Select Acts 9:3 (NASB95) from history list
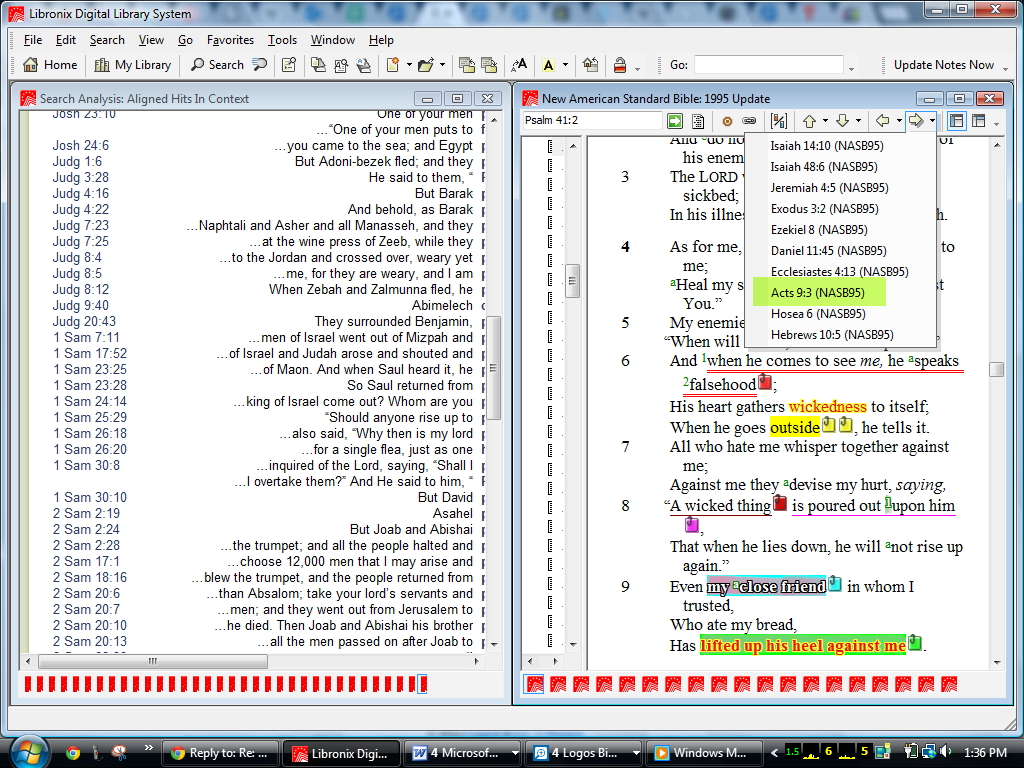1024x768 pixels. click(x=819, y=293)
